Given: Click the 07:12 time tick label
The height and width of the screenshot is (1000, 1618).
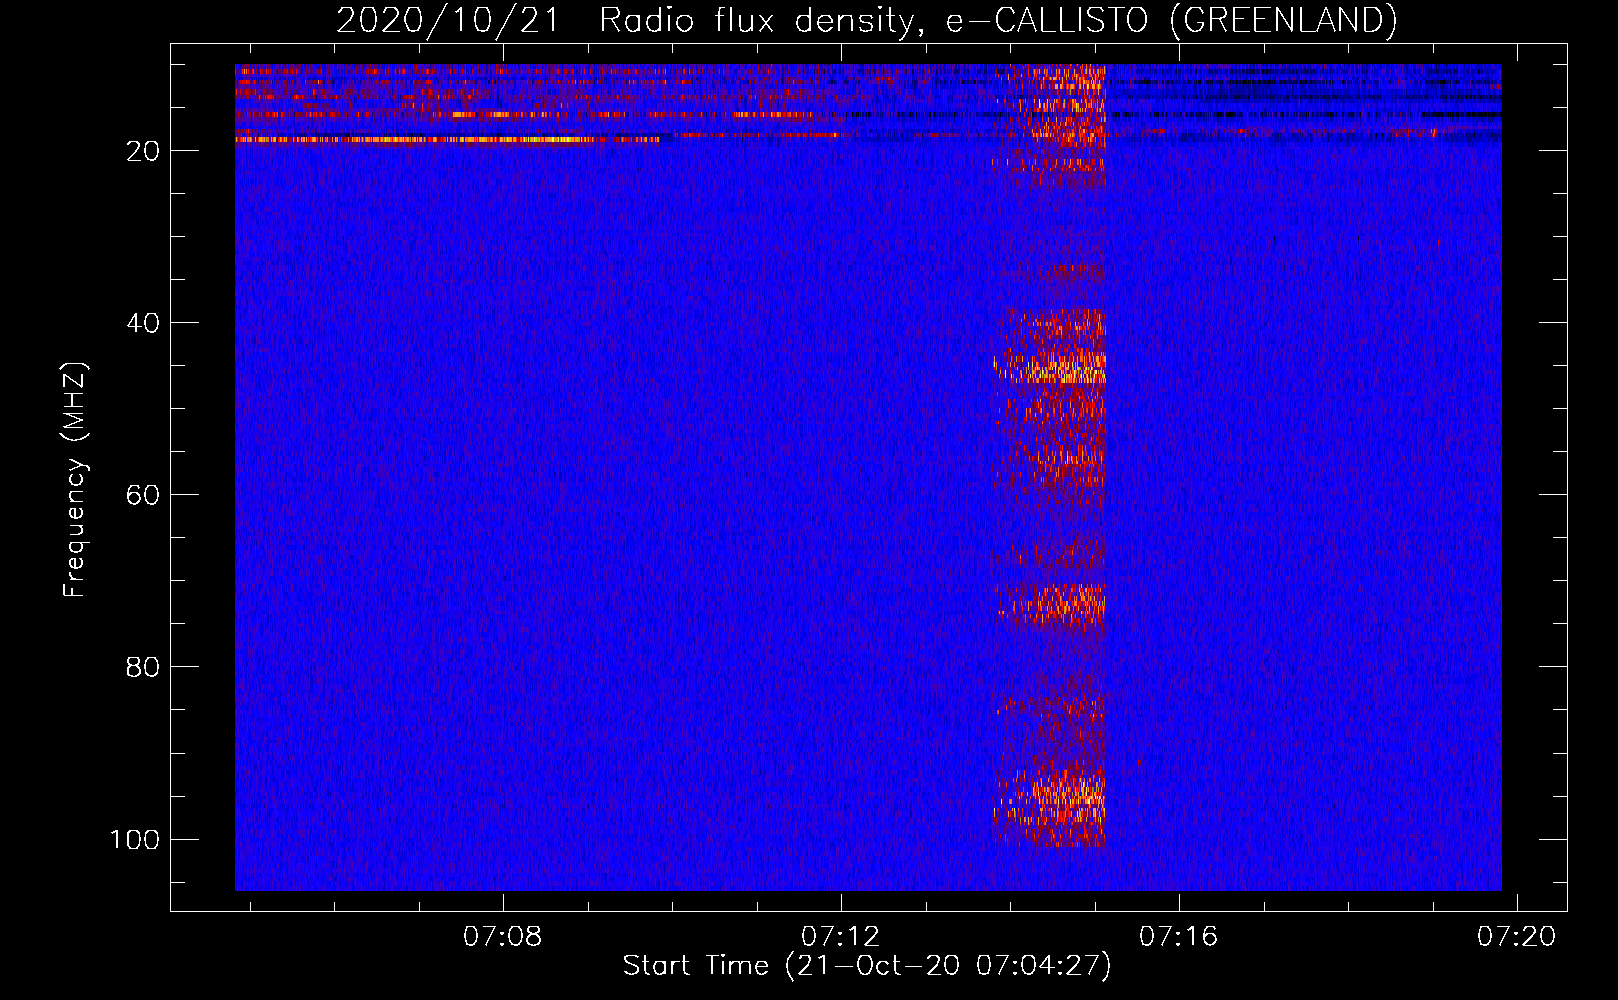Looking at the screenshot, I should pos(840,937).
